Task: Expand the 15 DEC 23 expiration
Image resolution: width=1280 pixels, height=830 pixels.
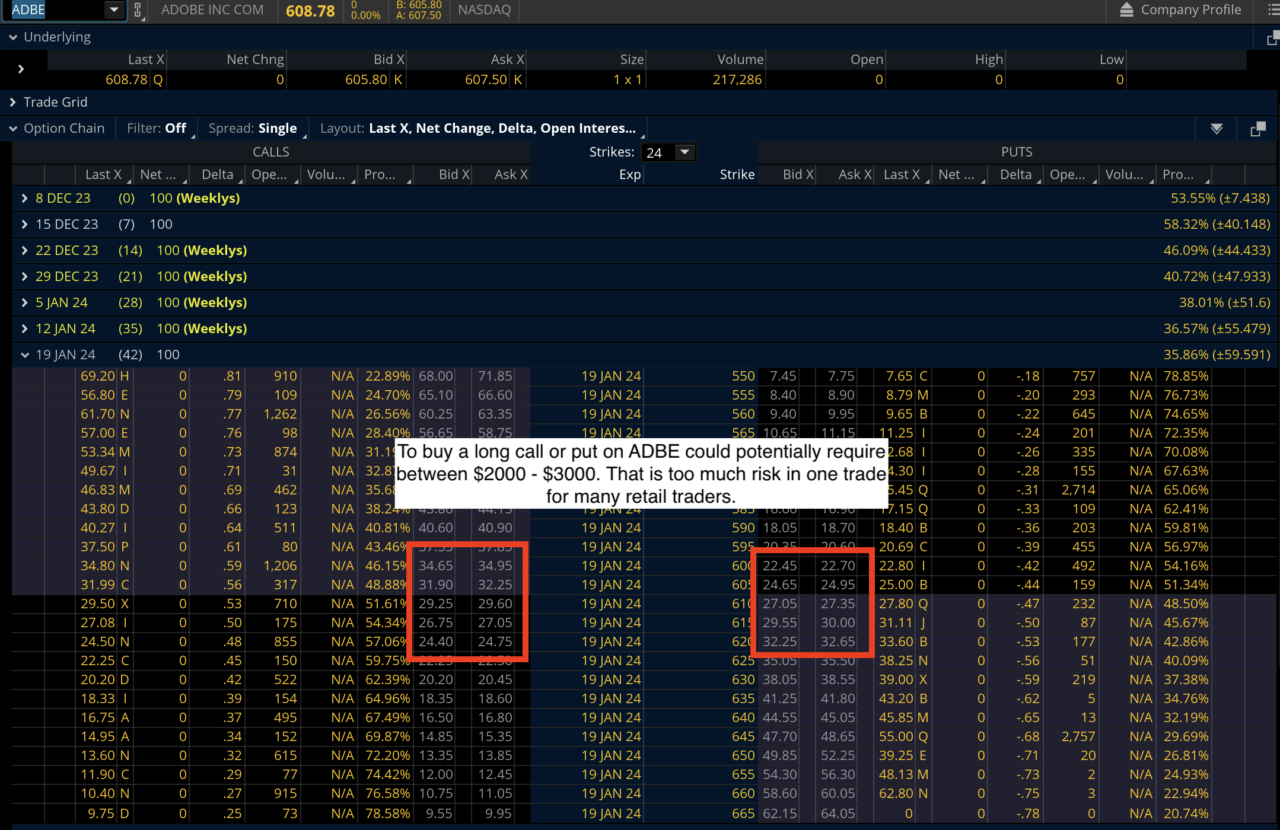Action: tap(25, 224)
